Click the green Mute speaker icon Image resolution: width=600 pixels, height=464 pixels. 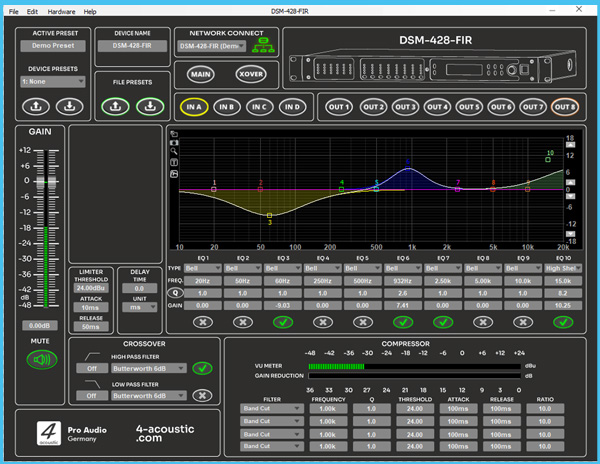tap(40, 360)
